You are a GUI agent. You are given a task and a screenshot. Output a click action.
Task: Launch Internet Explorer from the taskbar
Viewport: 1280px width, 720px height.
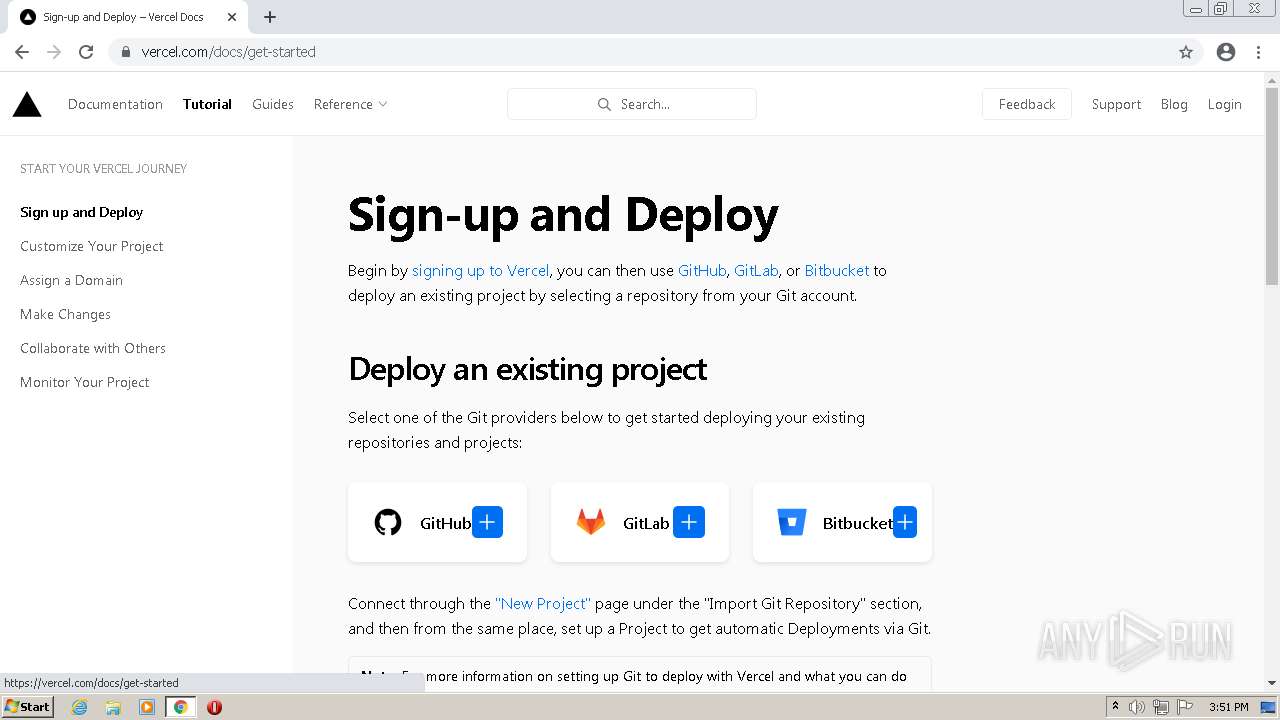(x=80, y=707)
